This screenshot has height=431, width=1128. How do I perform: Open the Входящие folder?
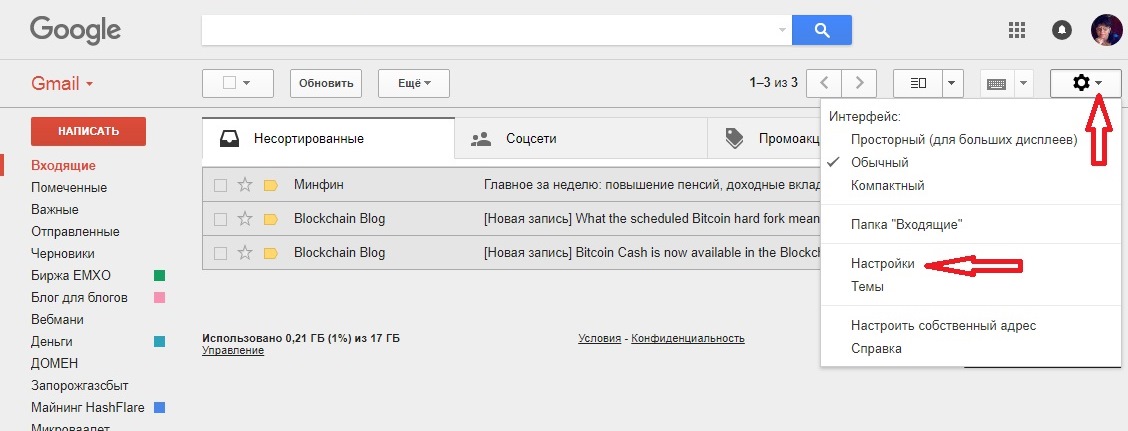click(63, 165)
